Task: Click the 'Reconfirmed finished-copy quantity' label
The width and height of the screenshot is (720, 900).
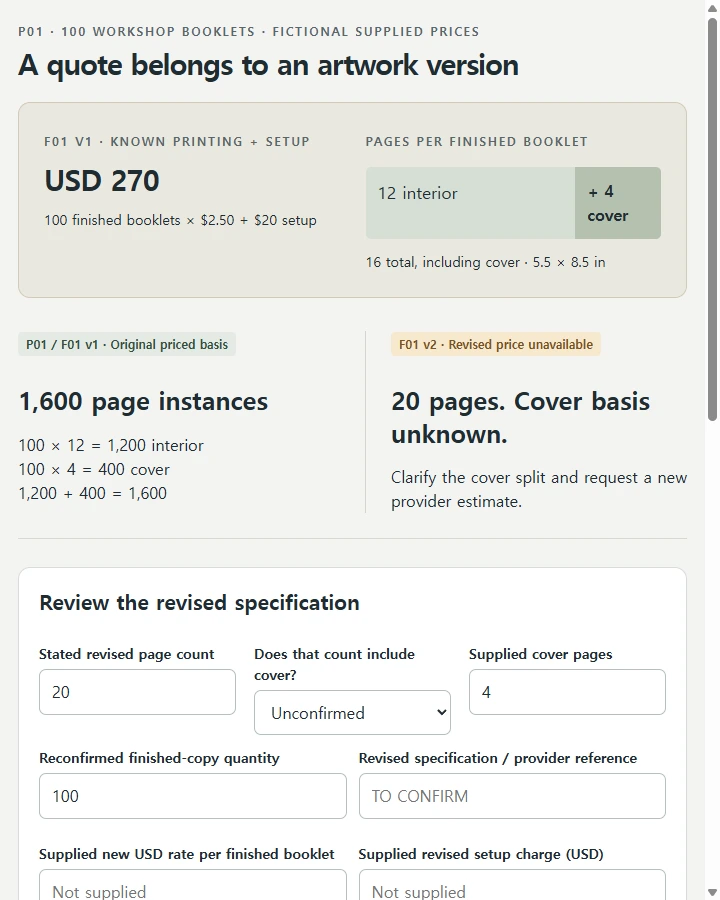Action: 159,758
